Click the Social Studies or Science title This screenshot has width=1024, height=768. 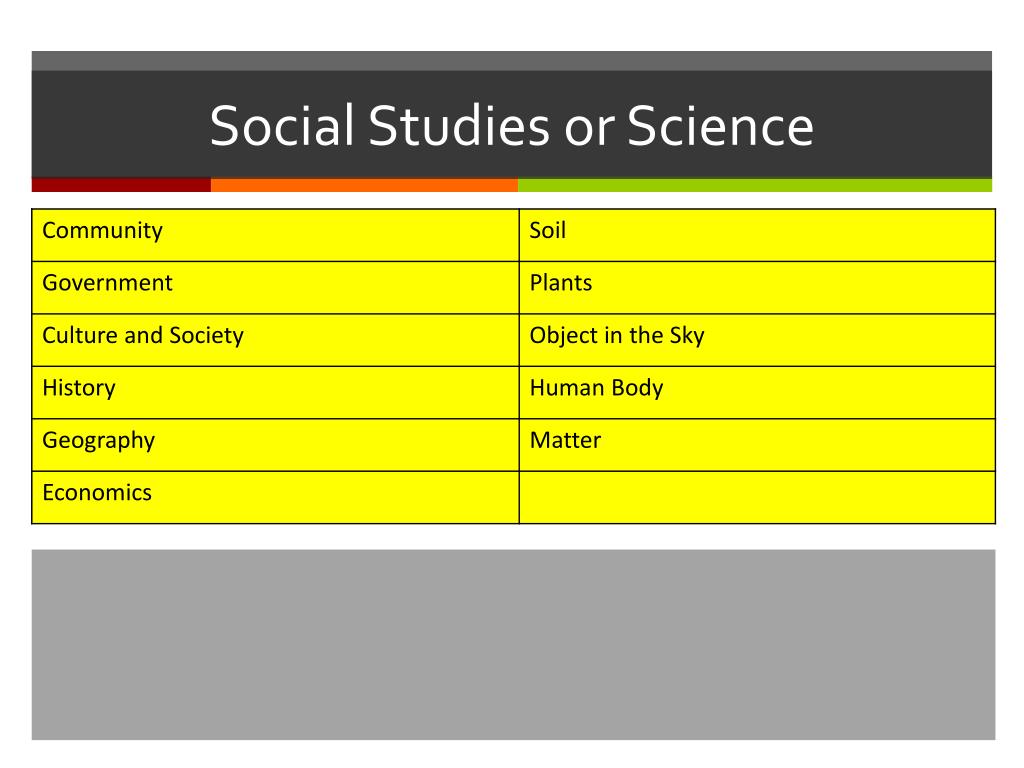click(x=511, y=125)
